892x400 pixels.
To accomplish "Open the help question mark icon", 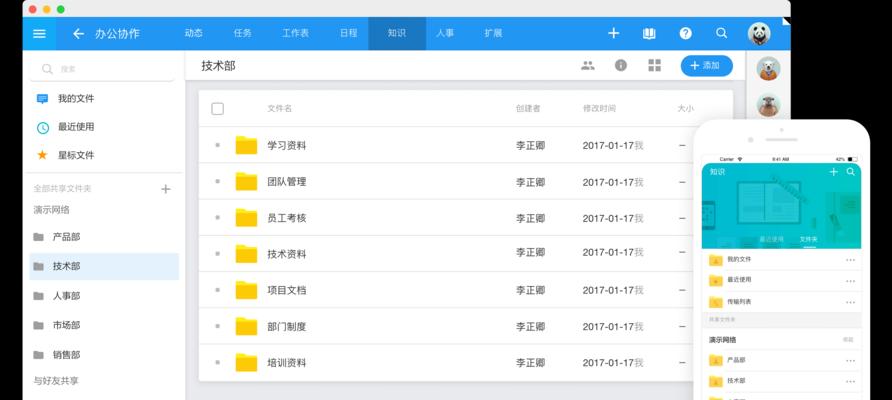I will [685, 34].
